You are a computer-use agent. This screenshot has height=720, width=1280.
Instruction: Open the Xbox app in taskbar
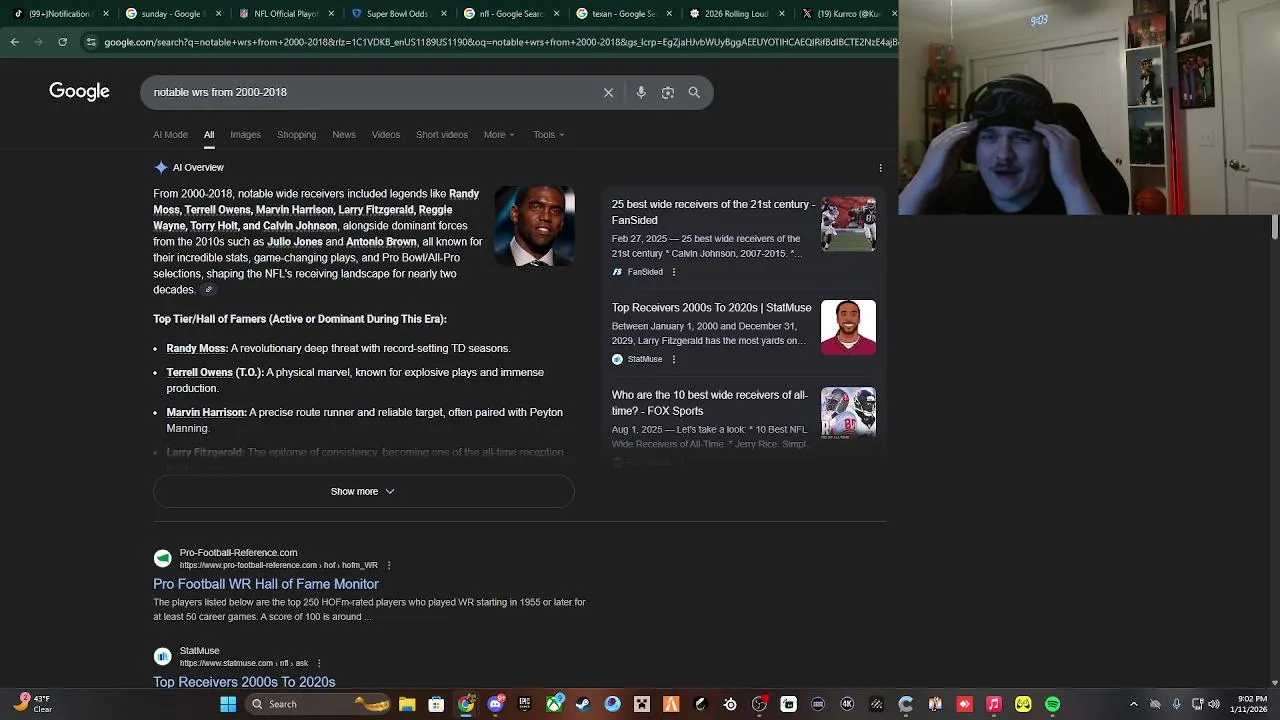(554, 704)
